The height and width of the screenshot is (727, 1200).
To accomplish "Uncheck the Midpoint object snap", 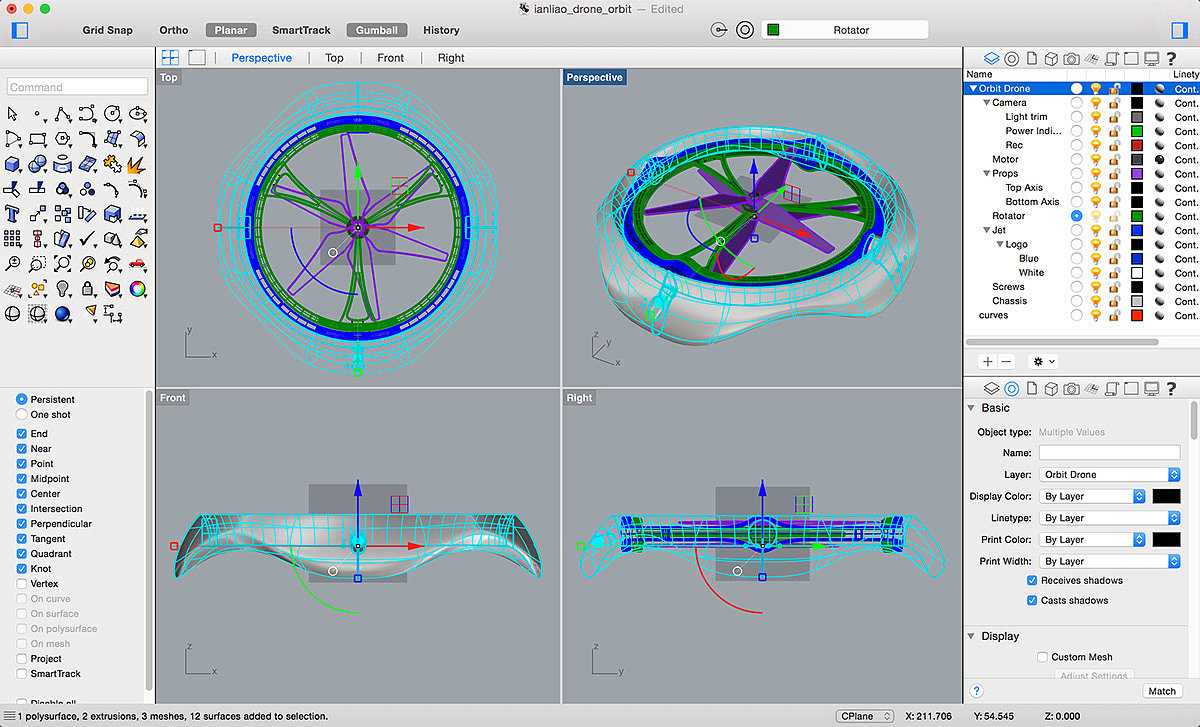I will (x=22, y=479).
